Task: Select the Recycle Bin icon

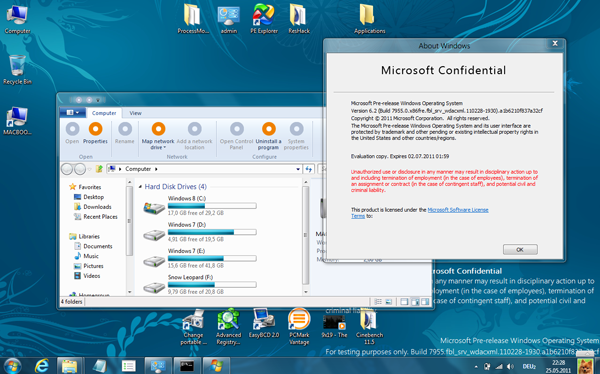Action: point(17,70)
